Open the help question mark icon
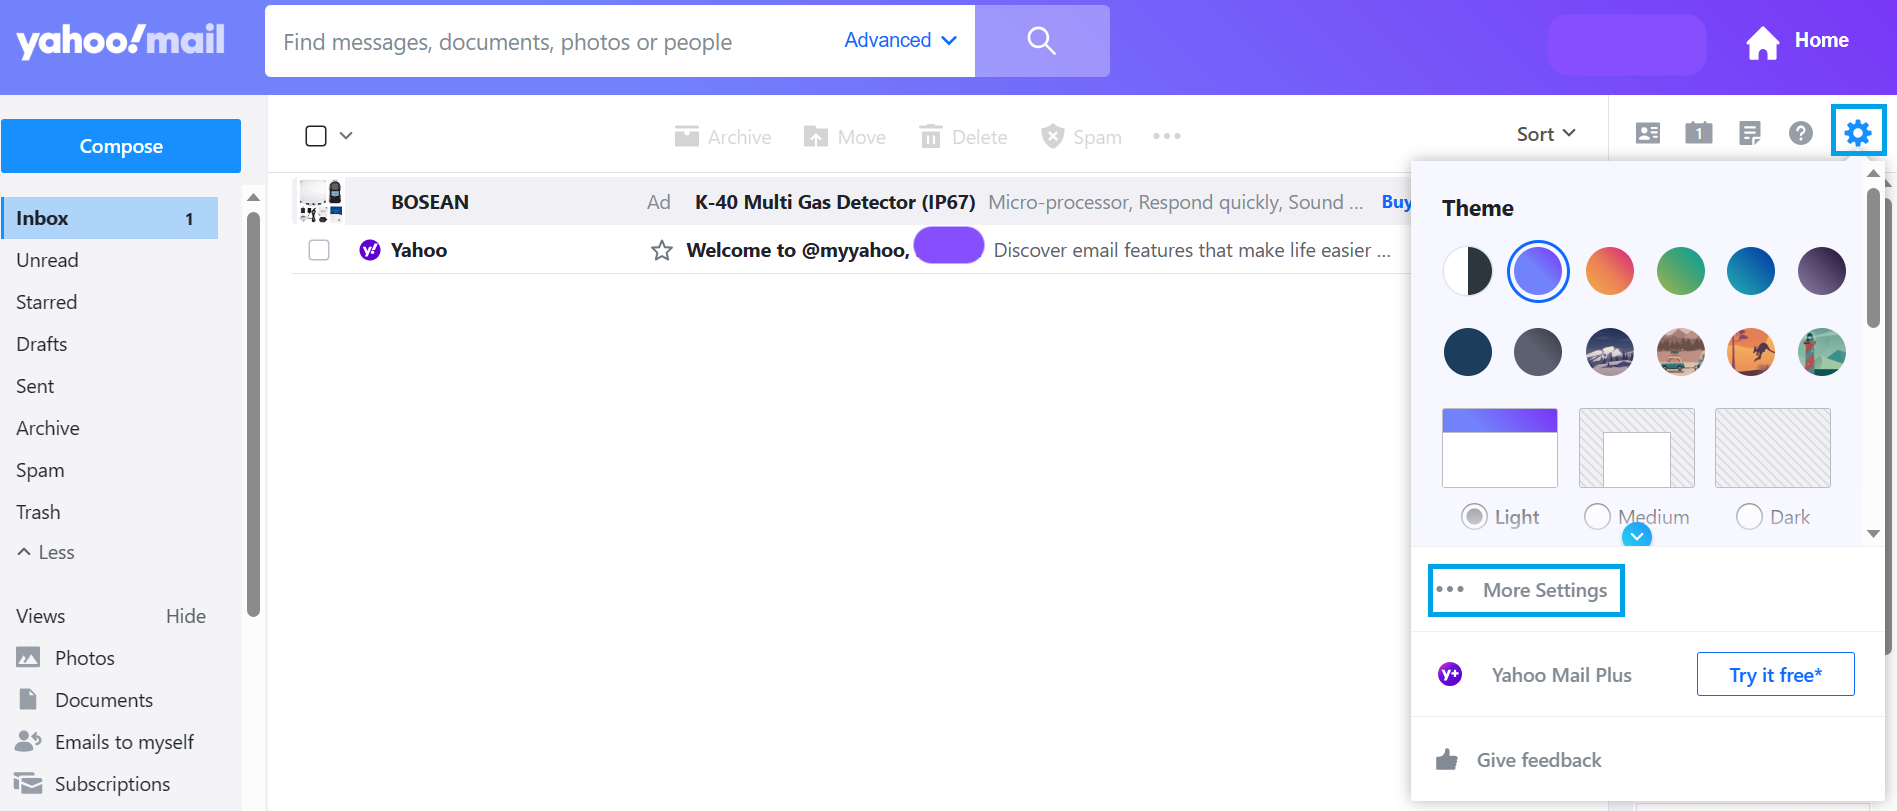Image resolution: width=1897 pixels, height=811 pixels. [1801, 133]
